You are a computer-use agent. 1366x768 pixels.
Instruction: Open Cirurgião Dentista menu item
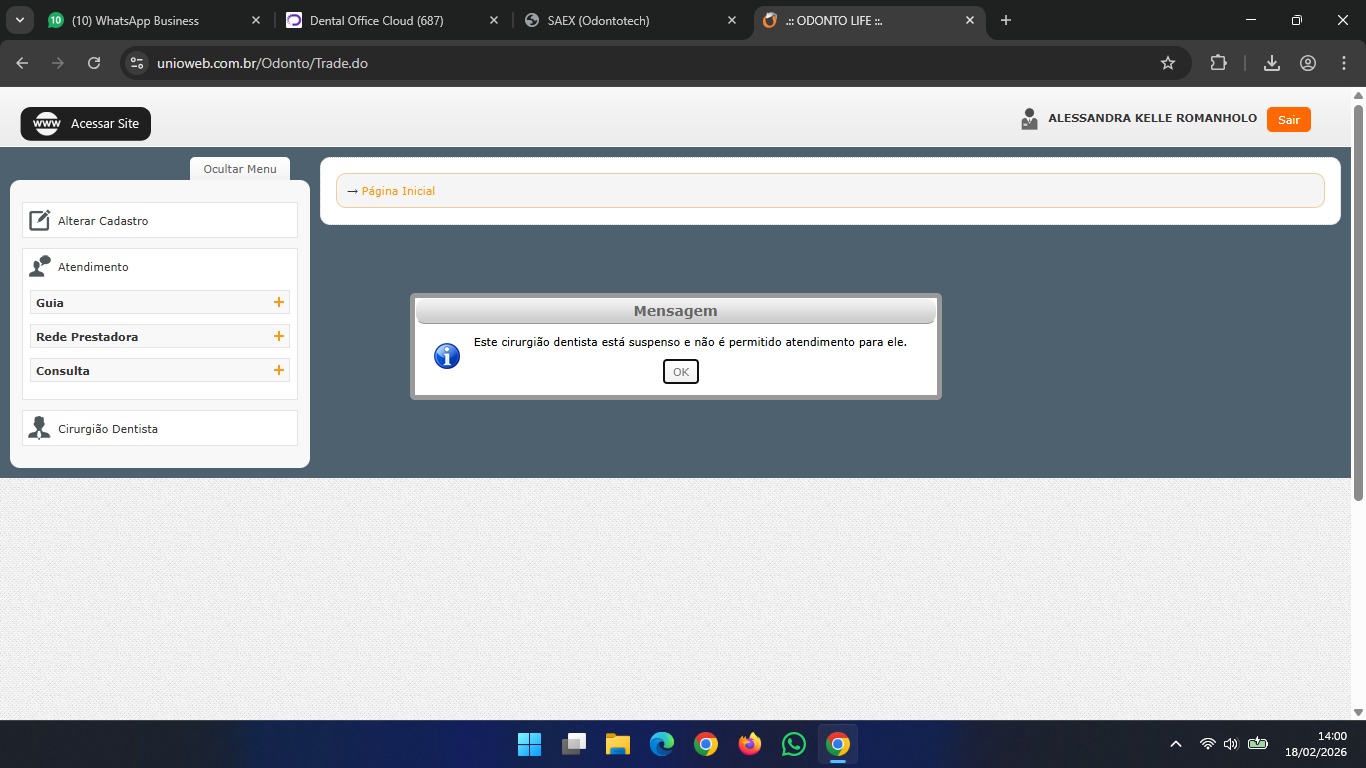click(160, 428)
